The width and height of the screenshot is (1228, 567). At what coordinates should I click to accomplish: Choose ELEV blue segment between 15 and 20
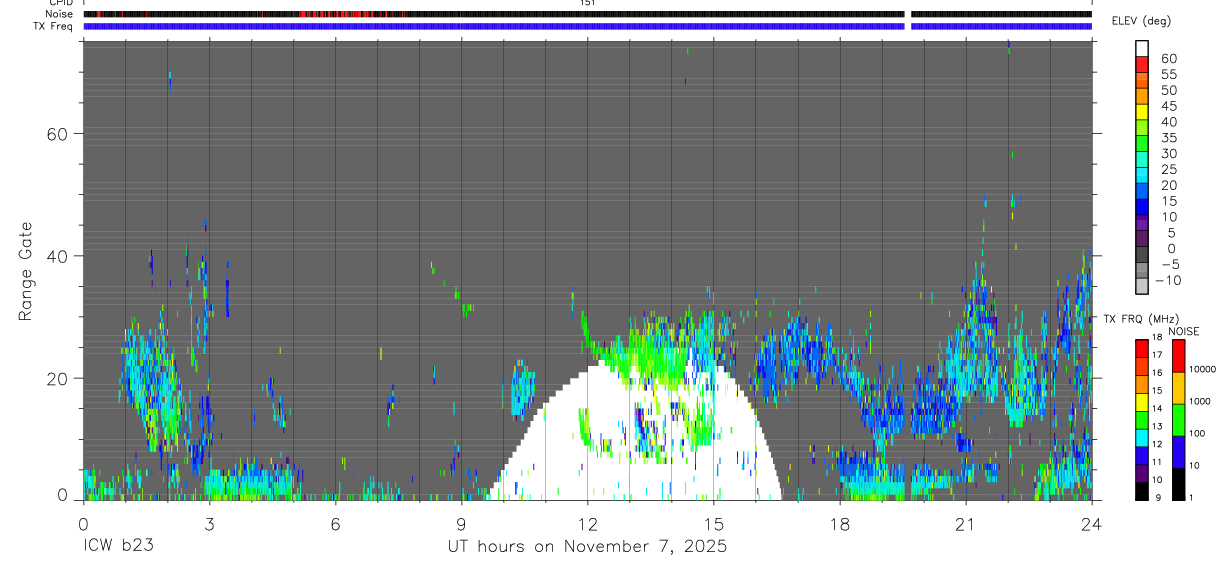click(x=1142, y=192)
